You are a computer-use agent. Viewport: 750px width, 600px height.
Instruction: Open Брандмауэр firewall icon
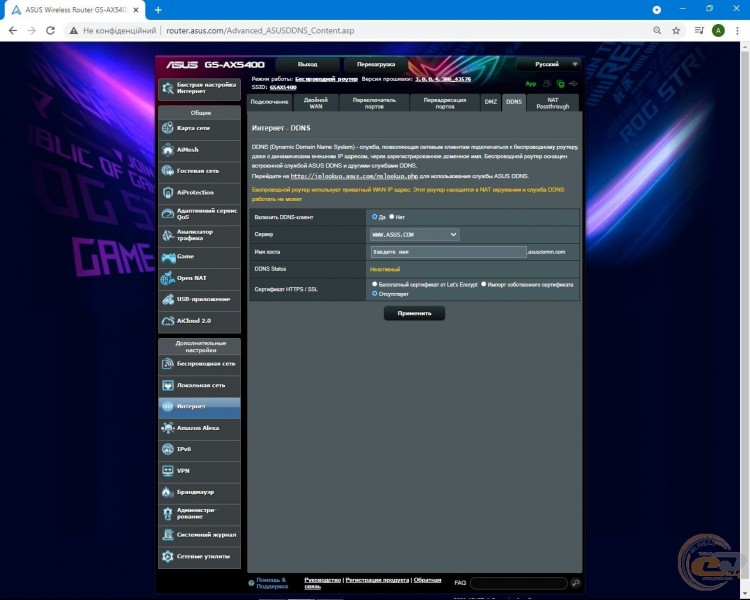167,492
